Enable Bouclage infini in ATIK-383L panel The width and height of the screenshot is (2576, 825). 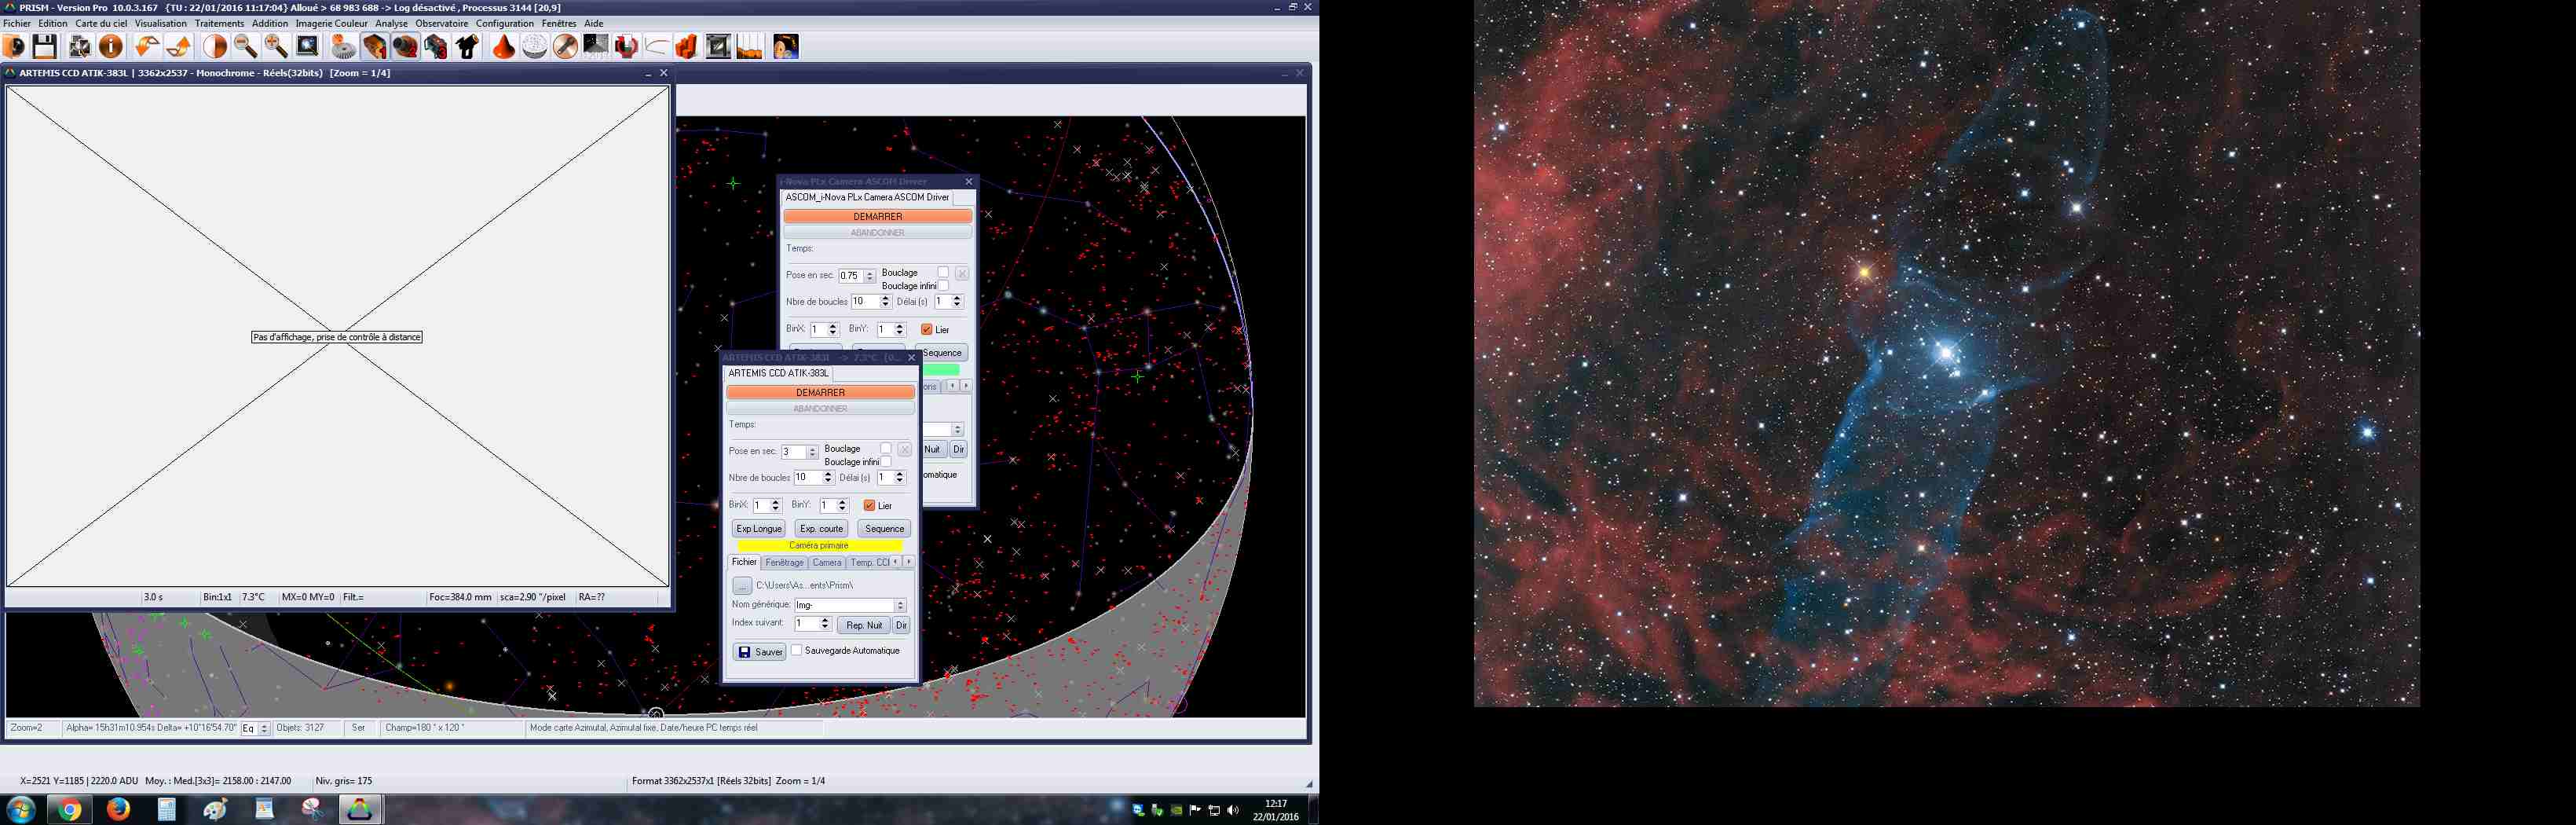click(x=886, y=462)
